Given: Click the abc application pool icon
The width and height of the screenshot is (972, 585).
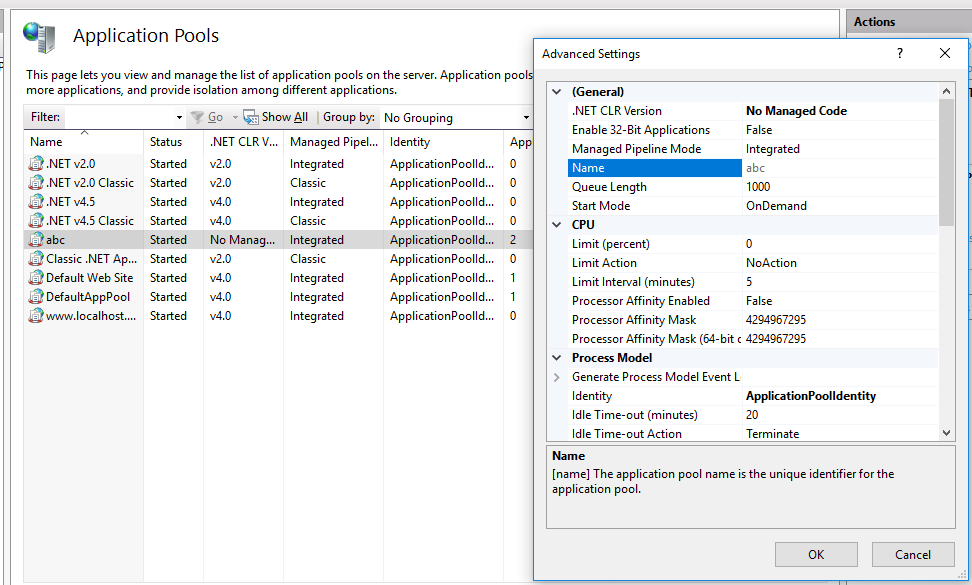Looking at the screenshot, I should pyautogui.click(x=36, y=240).
